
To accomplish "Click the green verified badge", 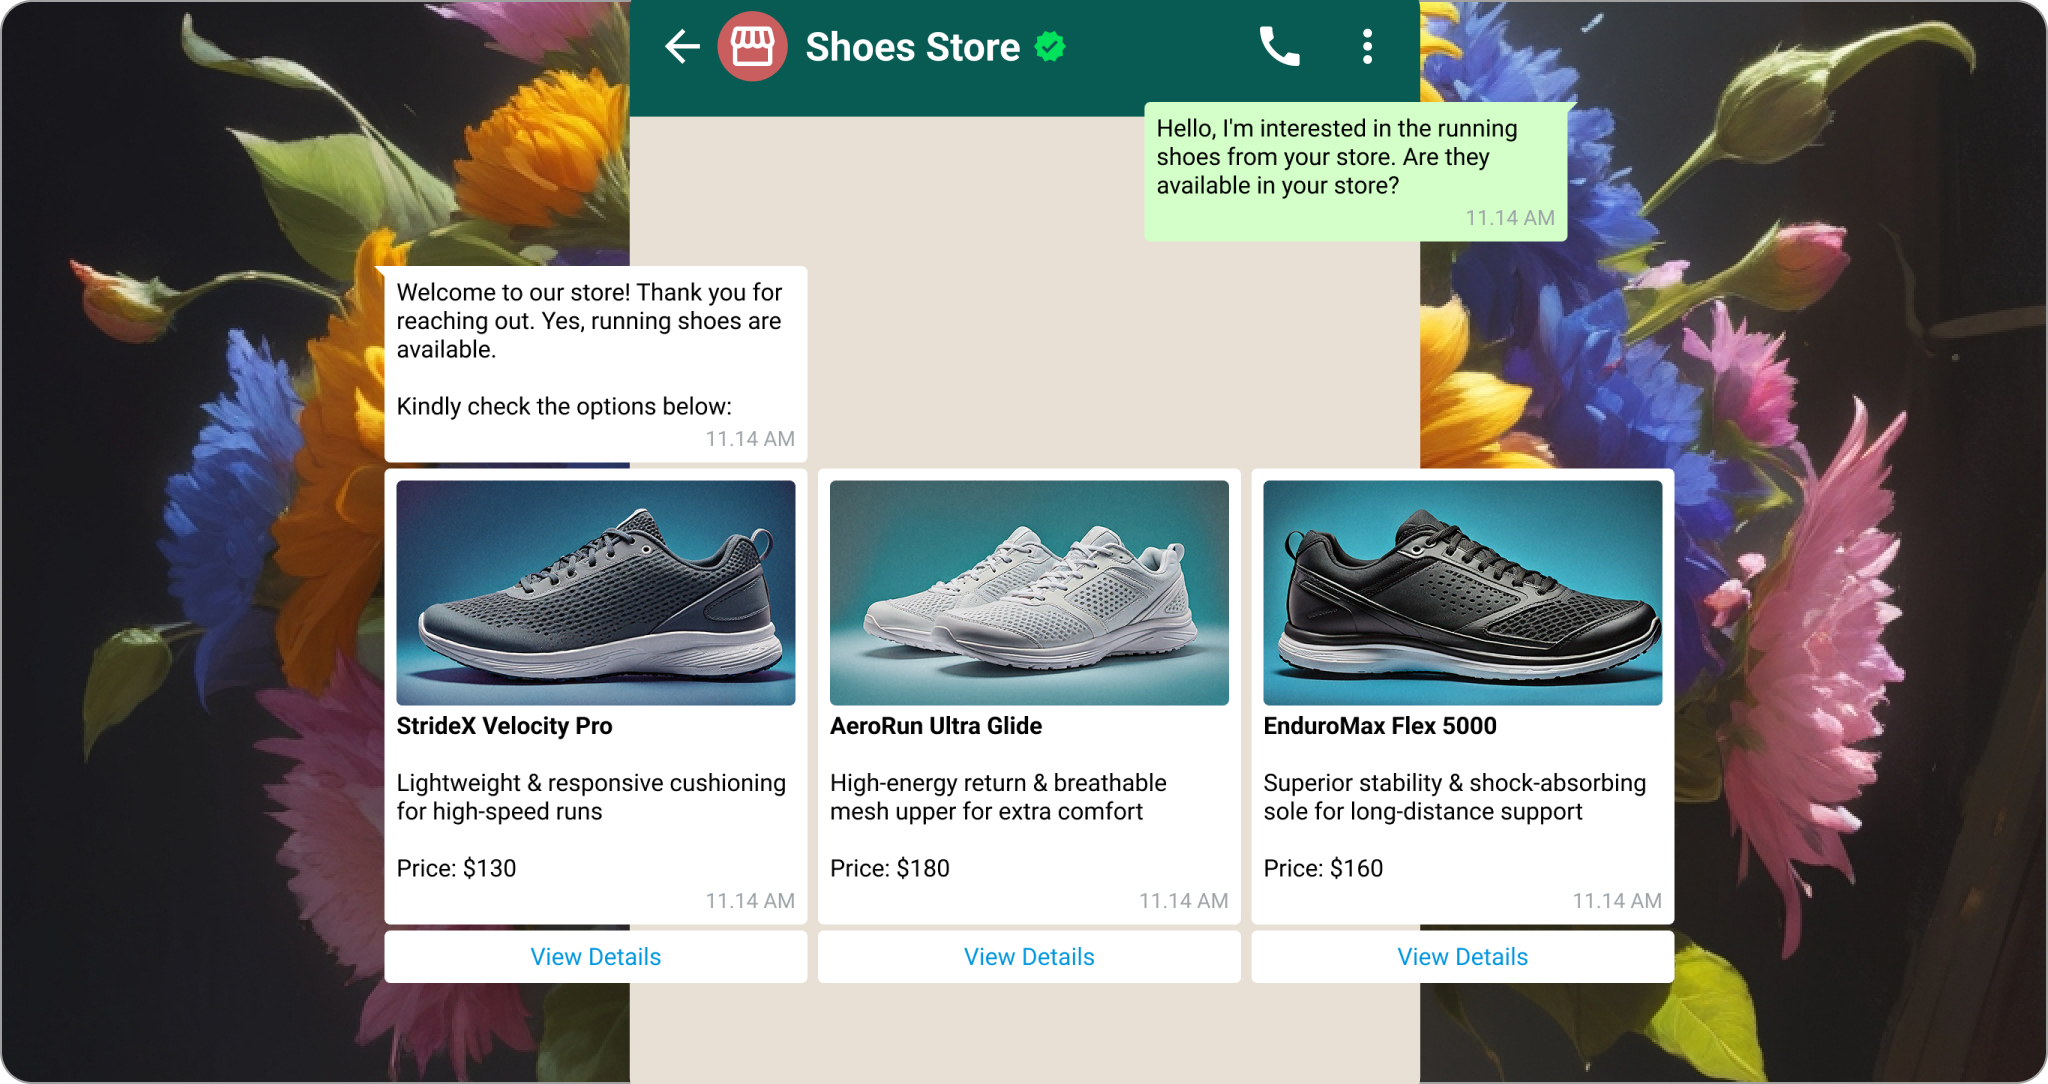I will pos(1050,47).
